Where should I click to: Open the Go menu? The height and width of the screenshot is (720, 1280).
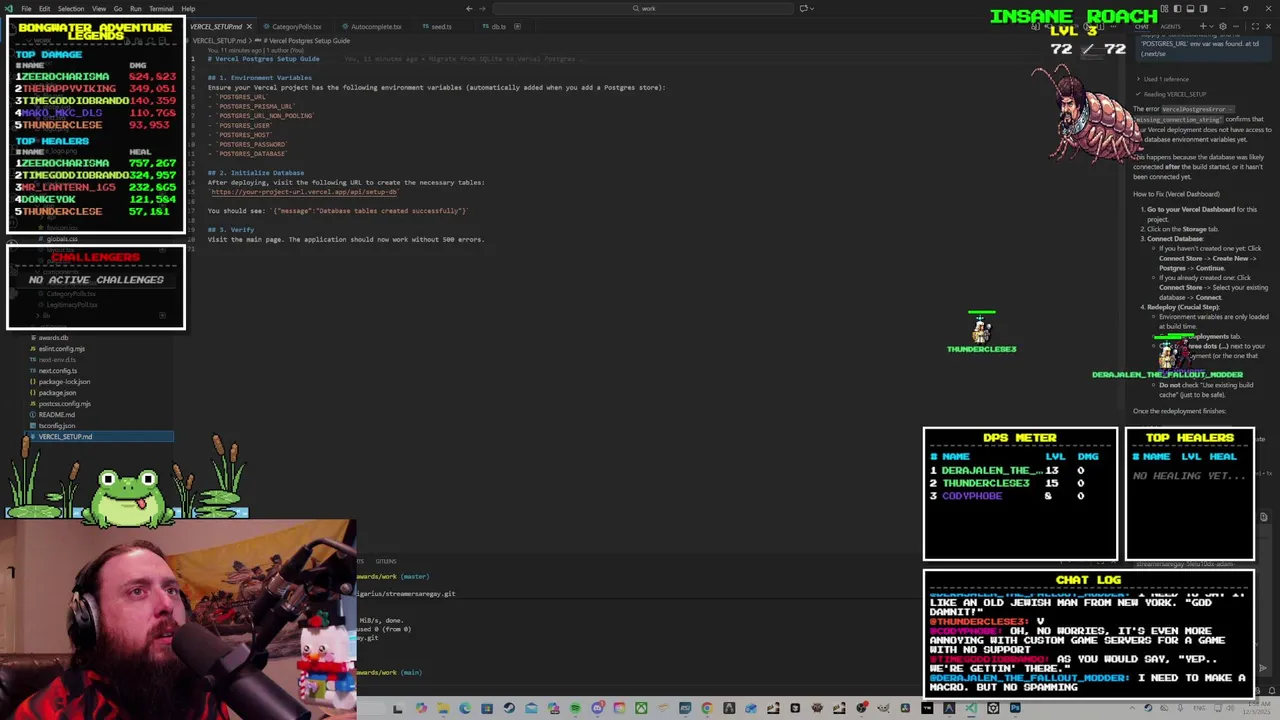click(x=118, y=8)
